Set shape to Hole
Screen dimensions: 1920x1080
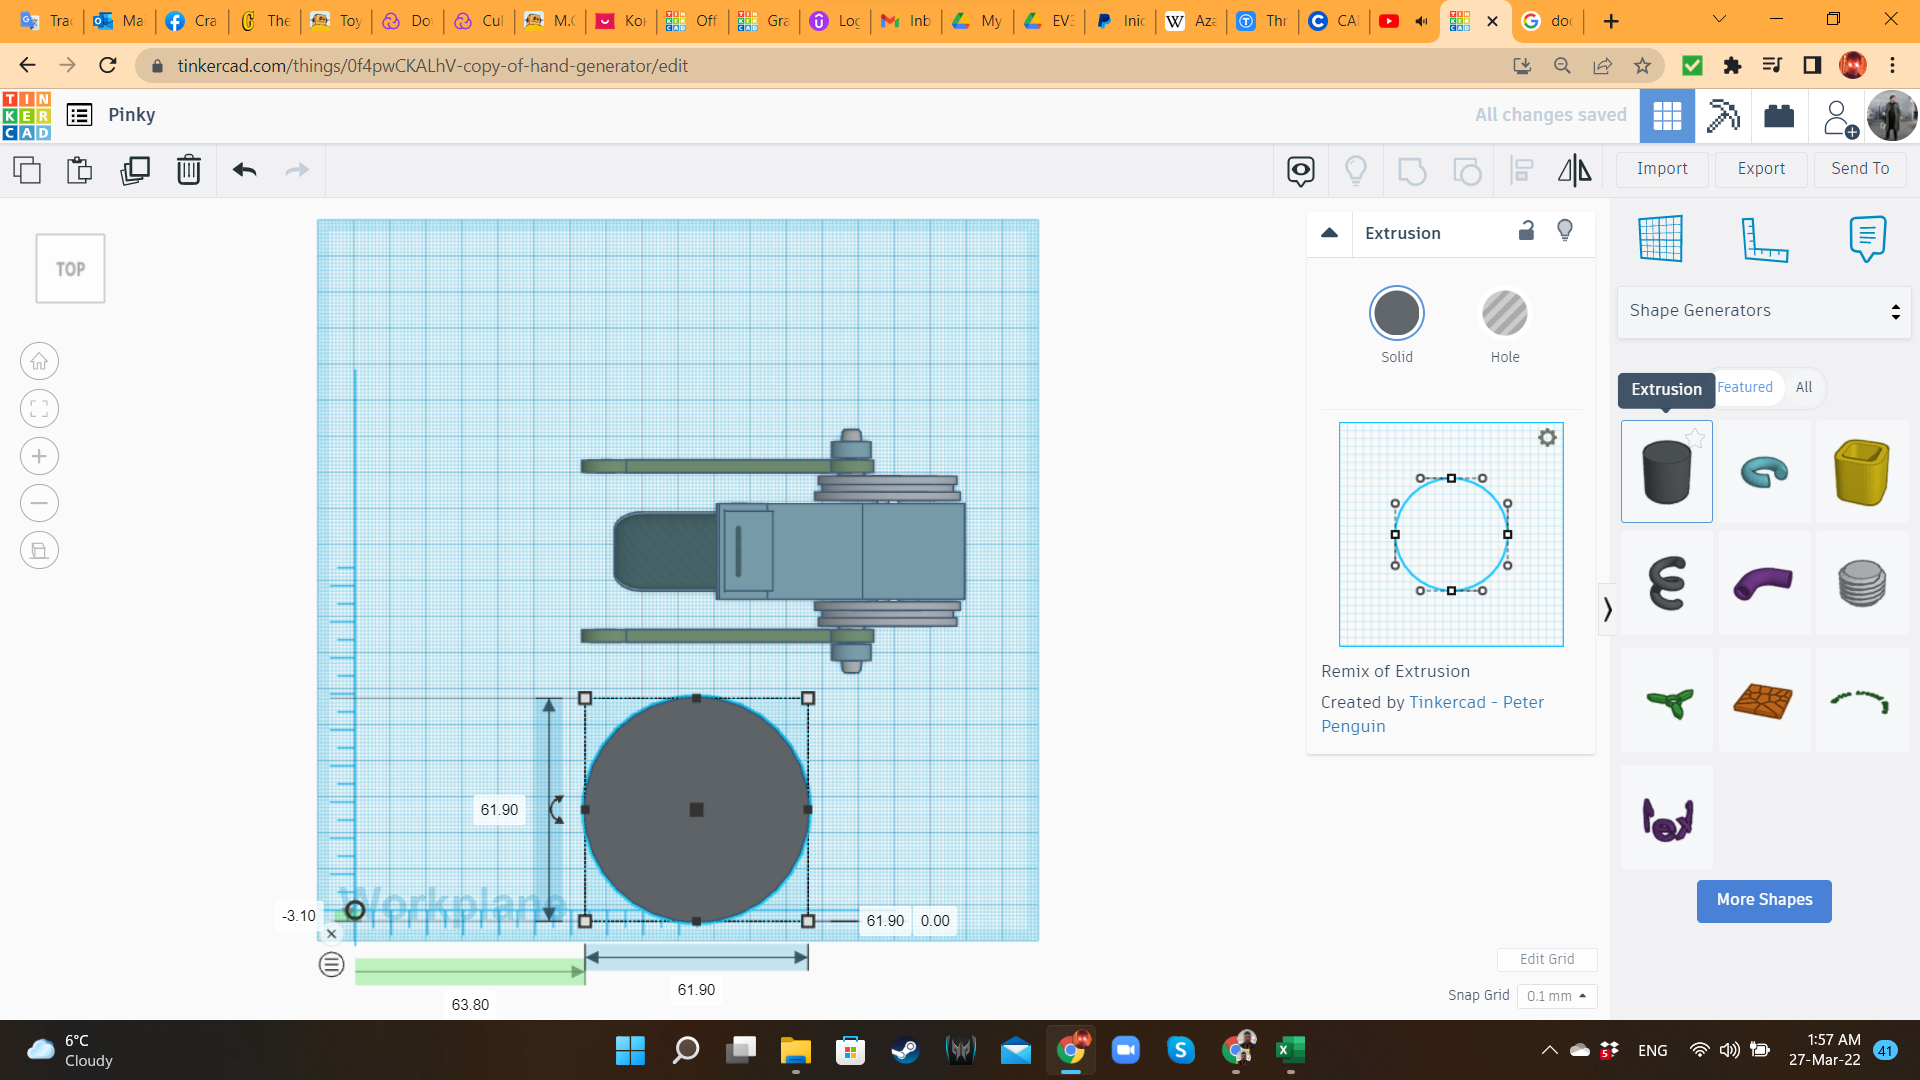[1504, 314]
